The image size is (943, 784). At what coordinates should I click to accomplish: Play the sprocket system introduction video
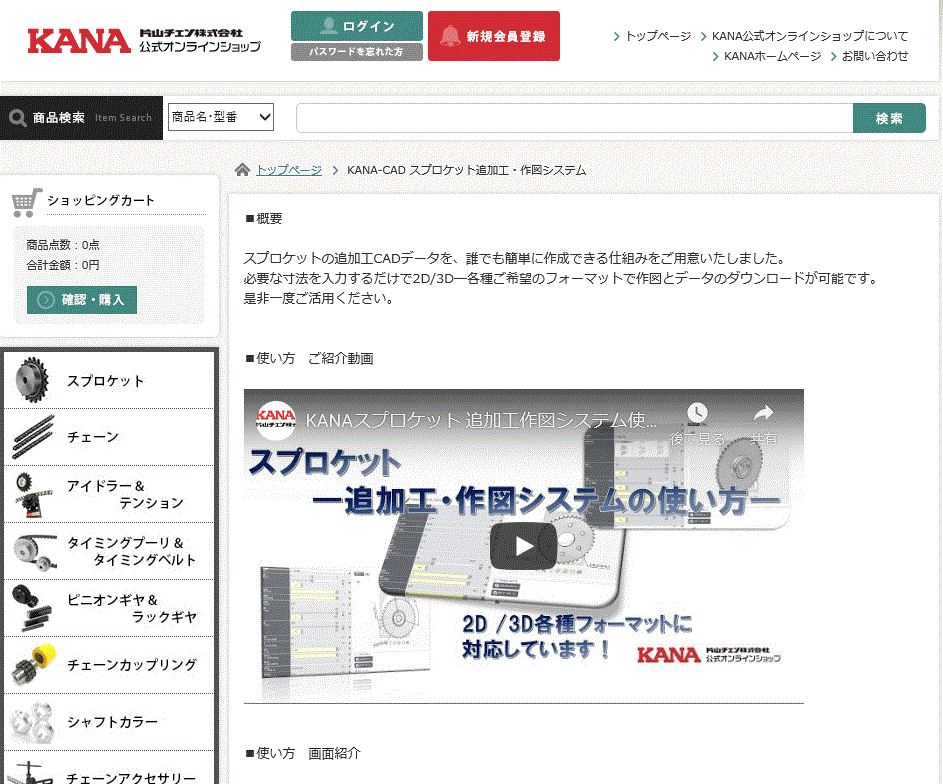click(523, 546)
